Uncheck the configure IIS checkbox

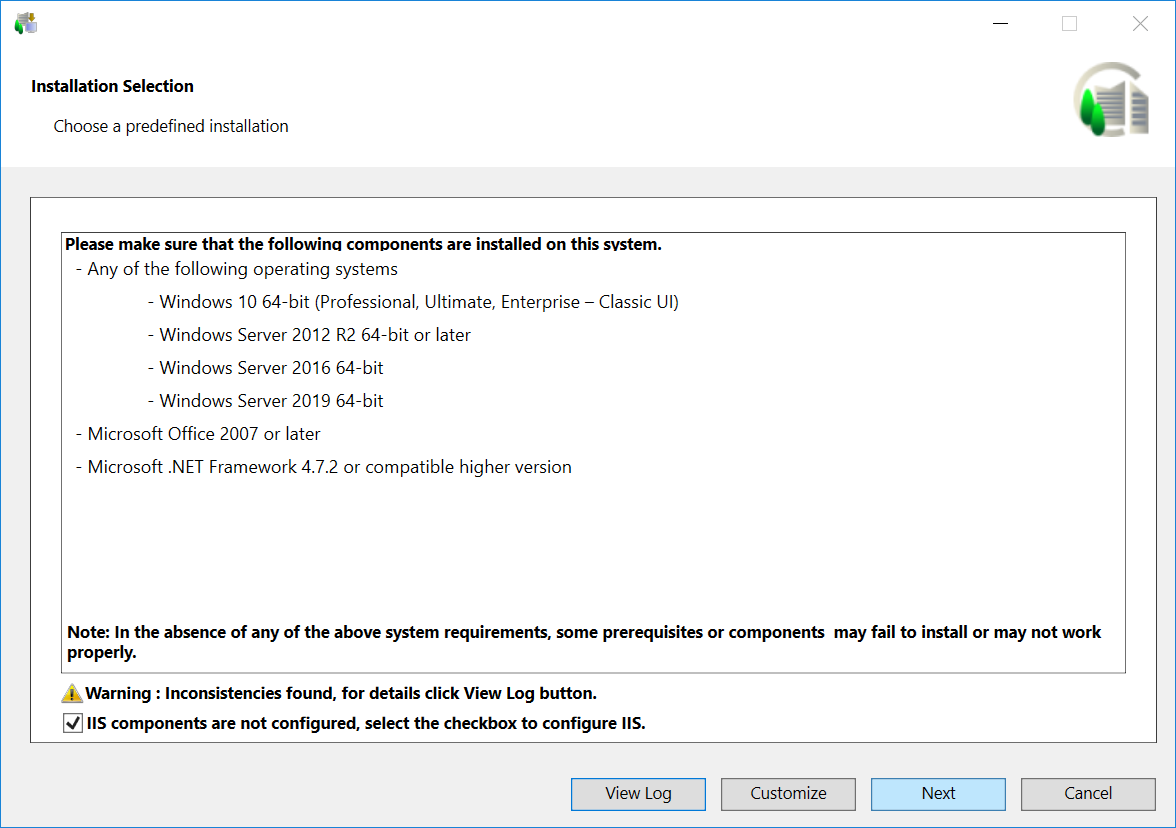click(x=73, y=723)
